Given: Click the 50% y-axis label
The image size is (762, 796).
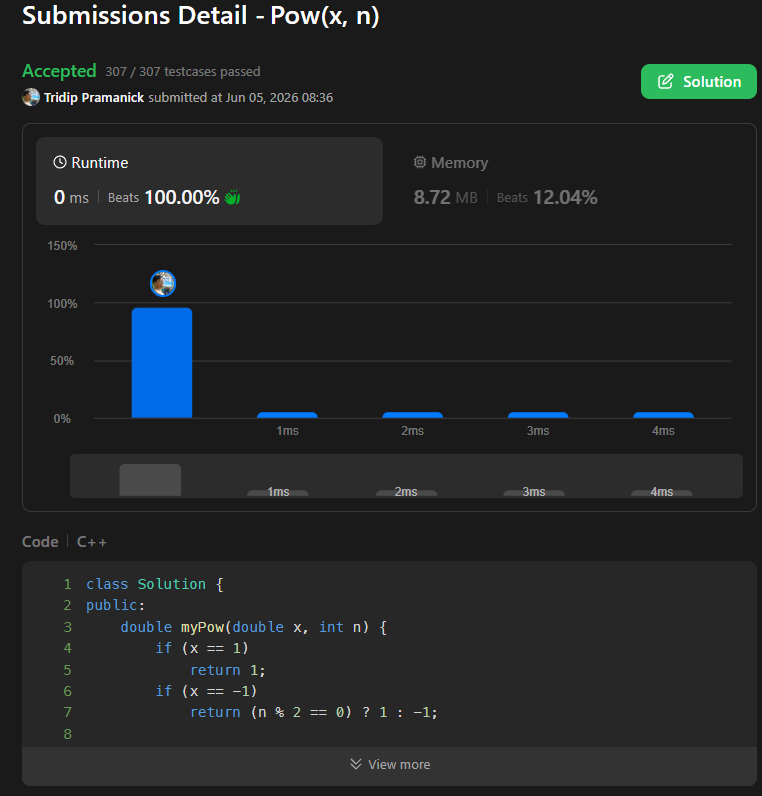Looking at the screenshot, I should tap(62, 361).
